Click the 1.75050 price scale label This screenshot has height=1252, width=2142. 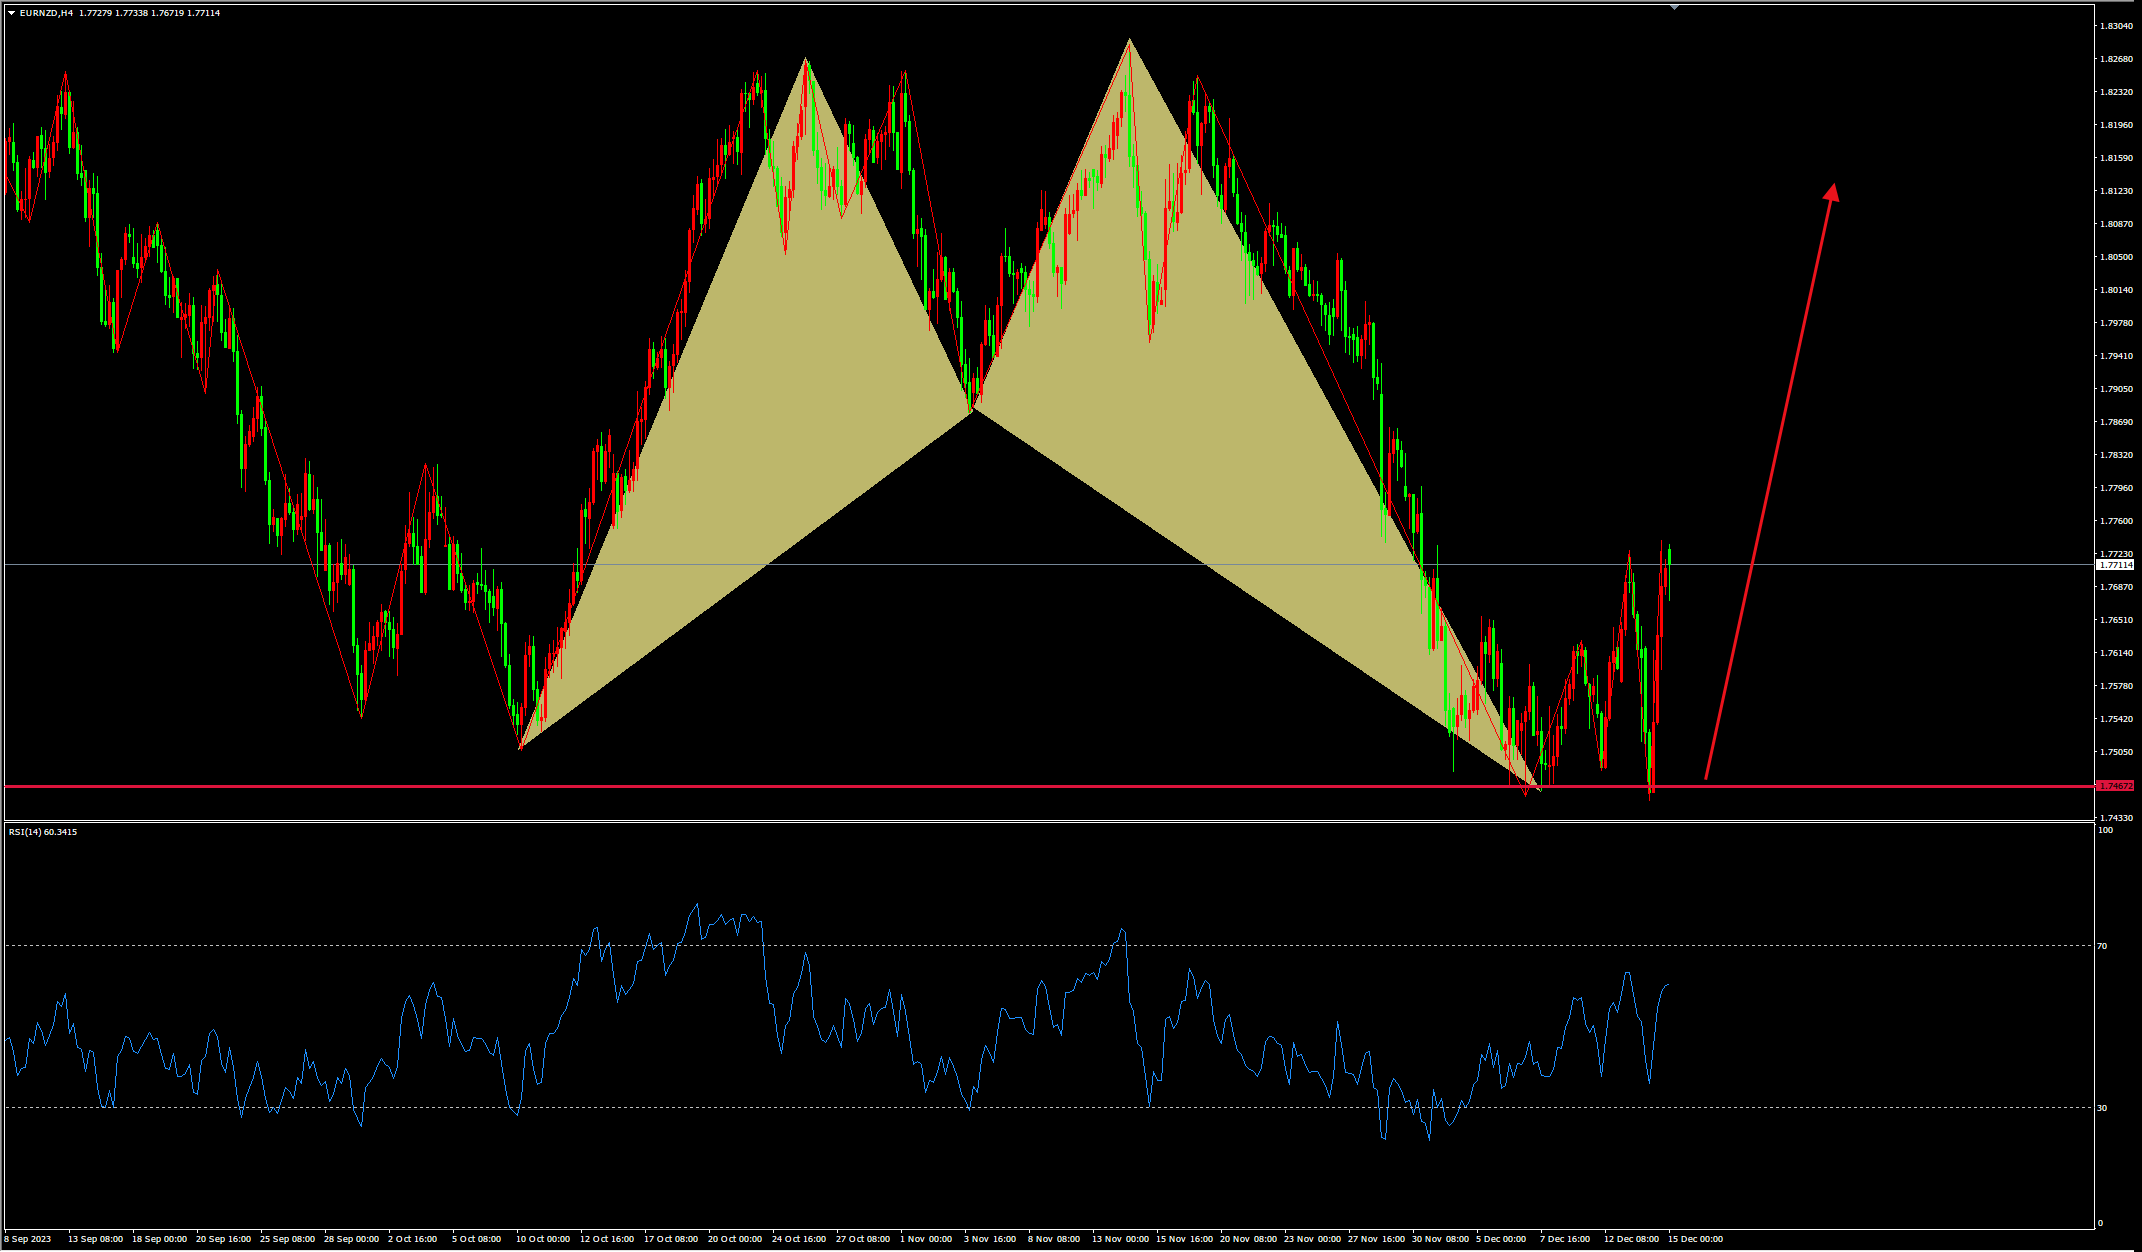click(2115, 752)
